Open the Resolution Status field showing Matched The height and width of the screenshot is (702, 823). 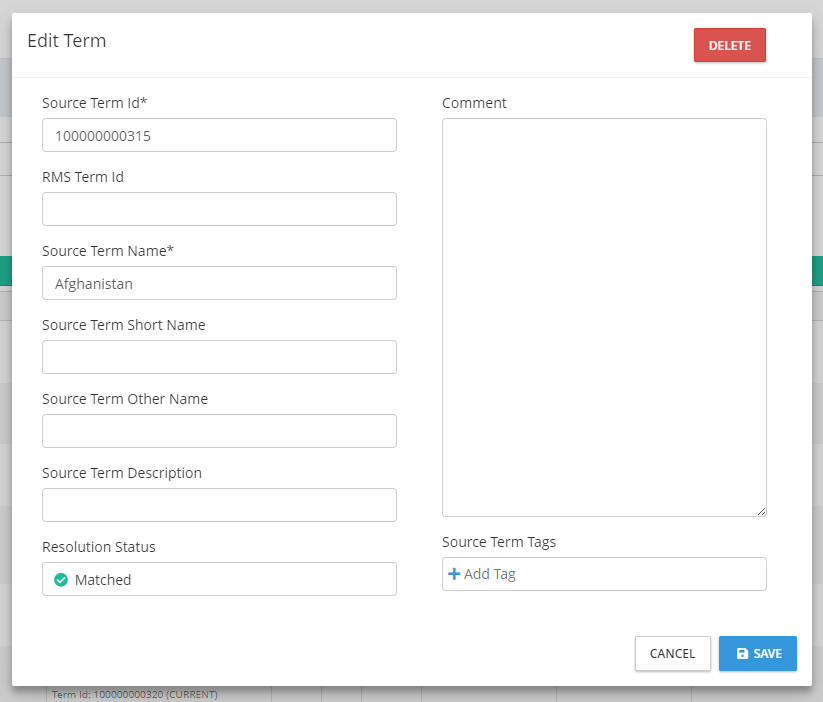point(219,580)
